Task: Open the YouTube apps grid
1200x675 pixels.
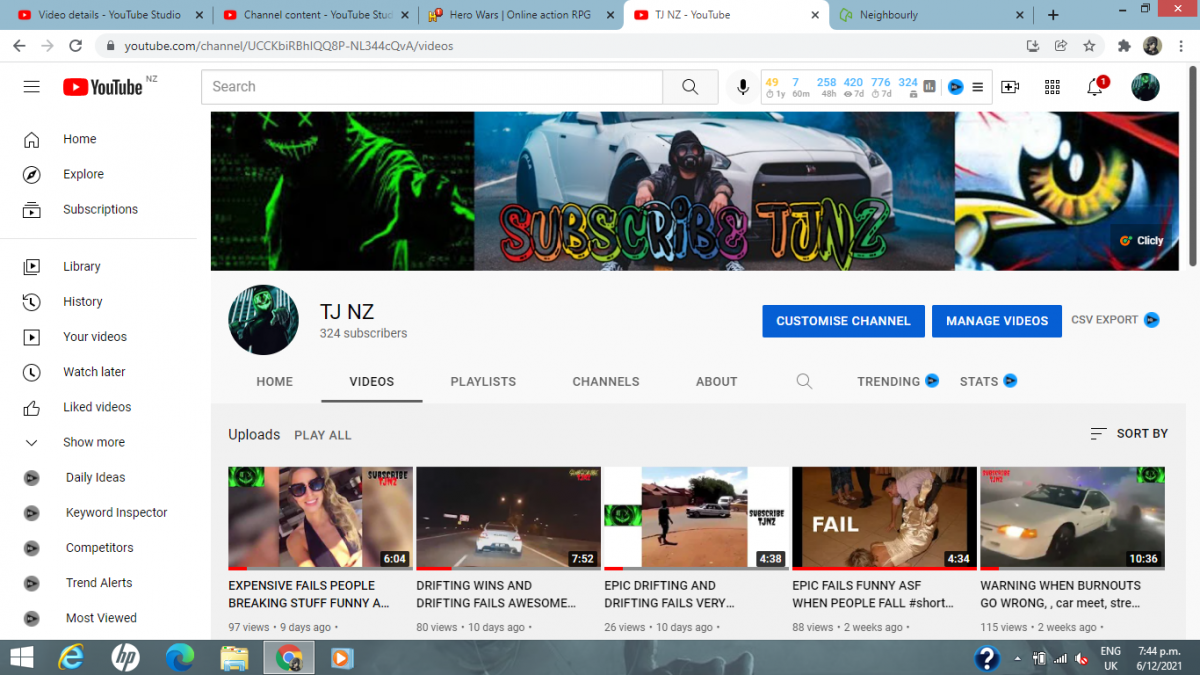Action: [x=1052, y=87]
